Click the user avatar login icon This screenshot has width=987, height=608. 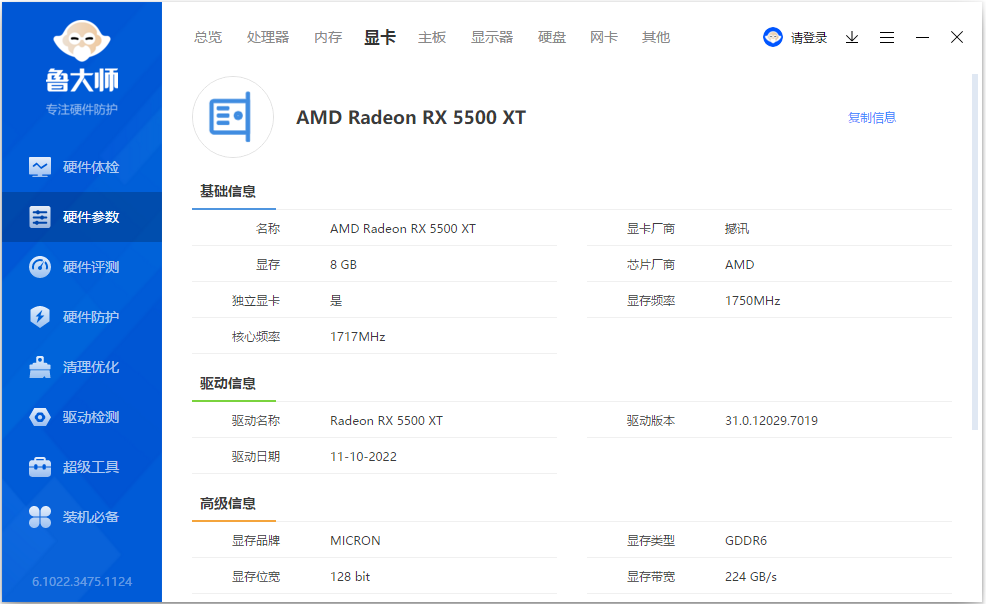[x=772, y=38]
